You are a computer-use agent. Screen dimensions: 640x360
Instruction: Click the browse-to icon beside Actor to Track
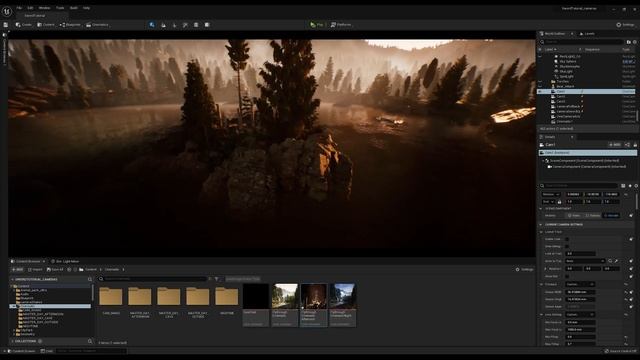point(610,261)
